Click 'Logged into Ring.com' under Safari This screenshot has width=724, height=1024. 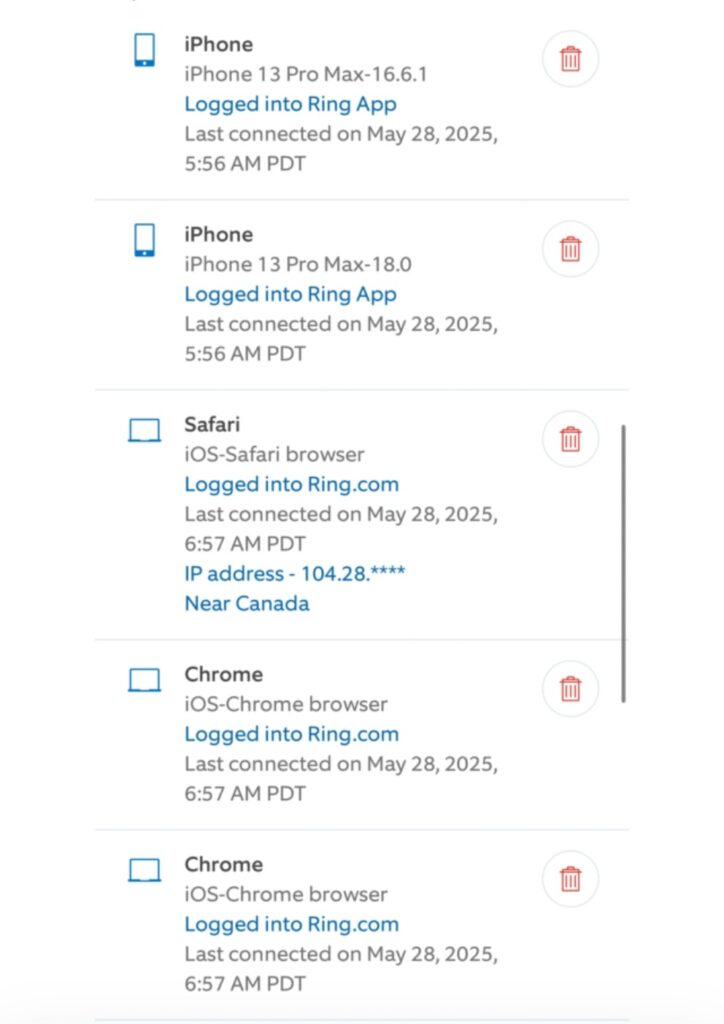[x=291, y=484]
